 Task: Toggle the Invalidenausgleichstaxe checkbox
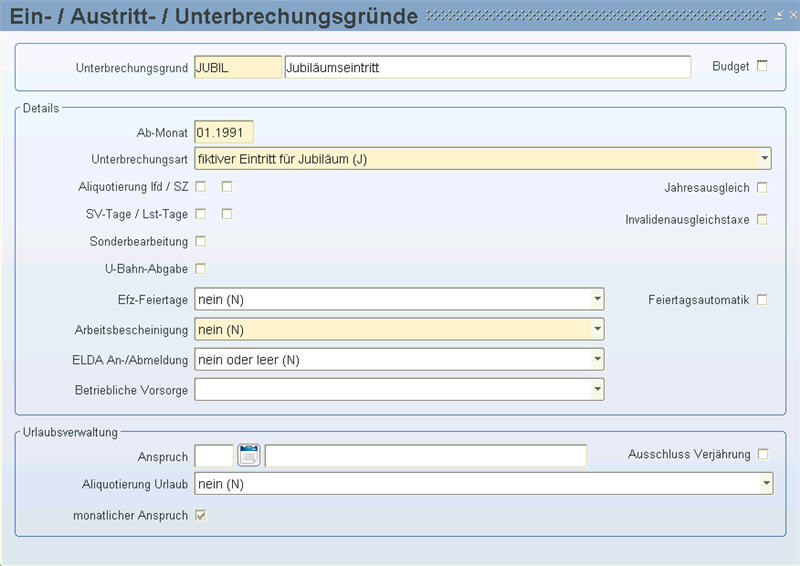762,219
